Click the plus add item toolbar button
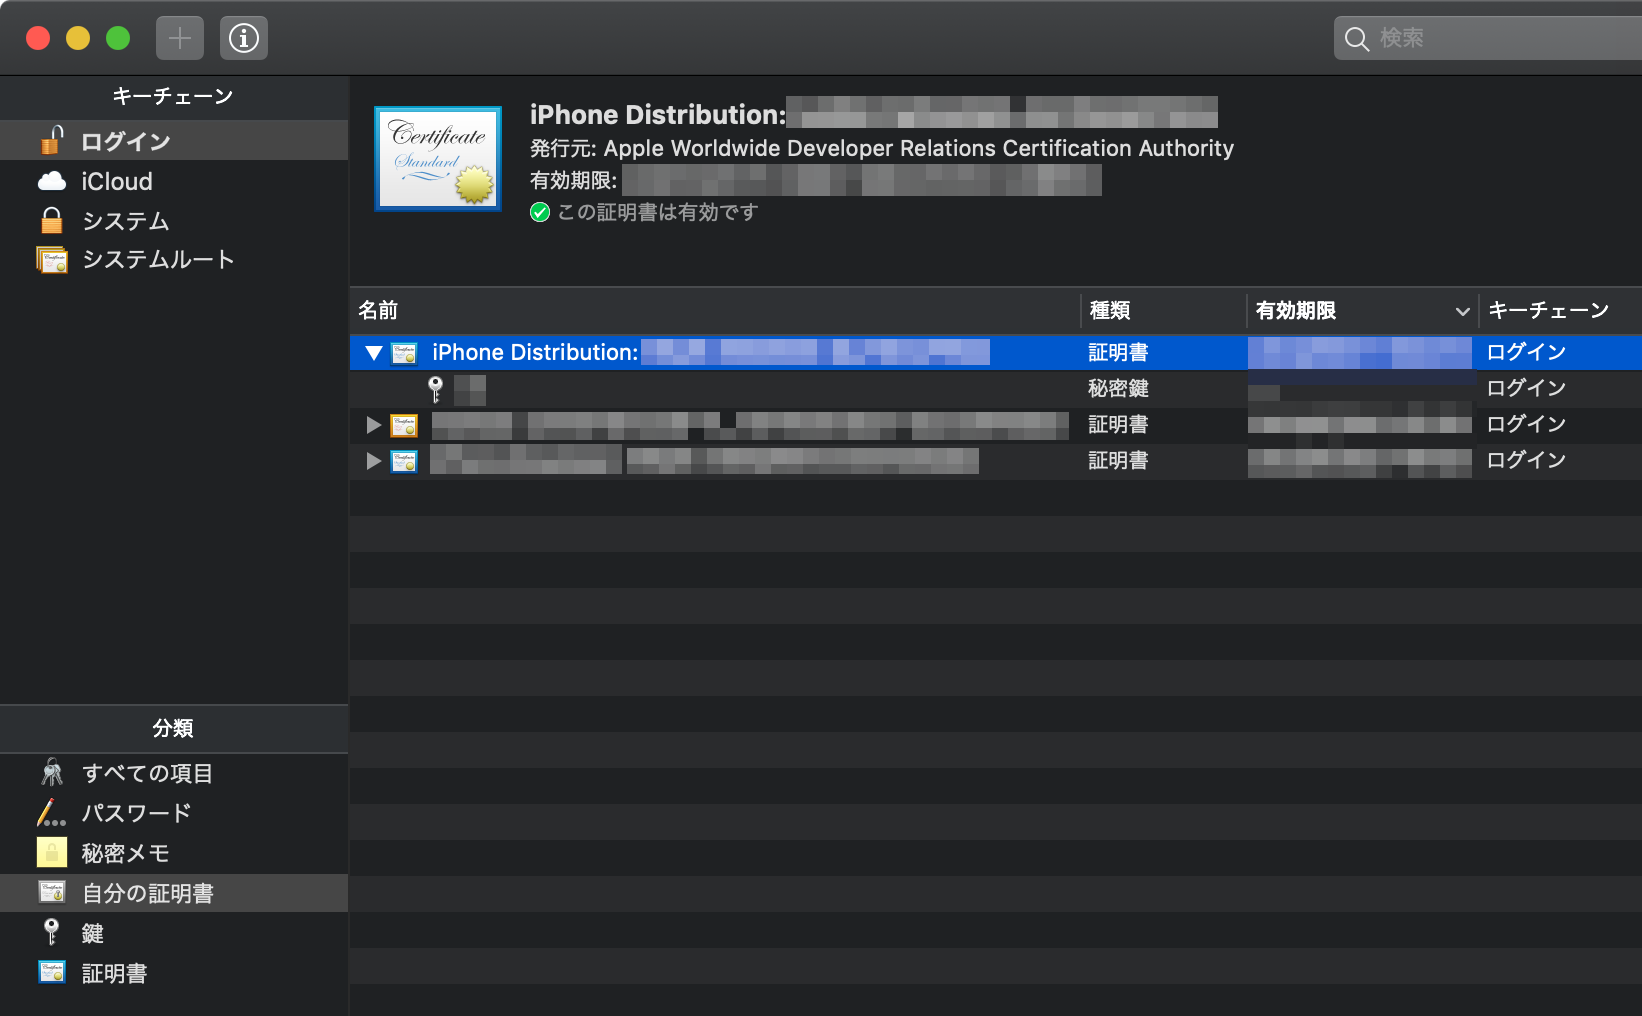This screenshot has height=1016, width=1642. point(180,38)
